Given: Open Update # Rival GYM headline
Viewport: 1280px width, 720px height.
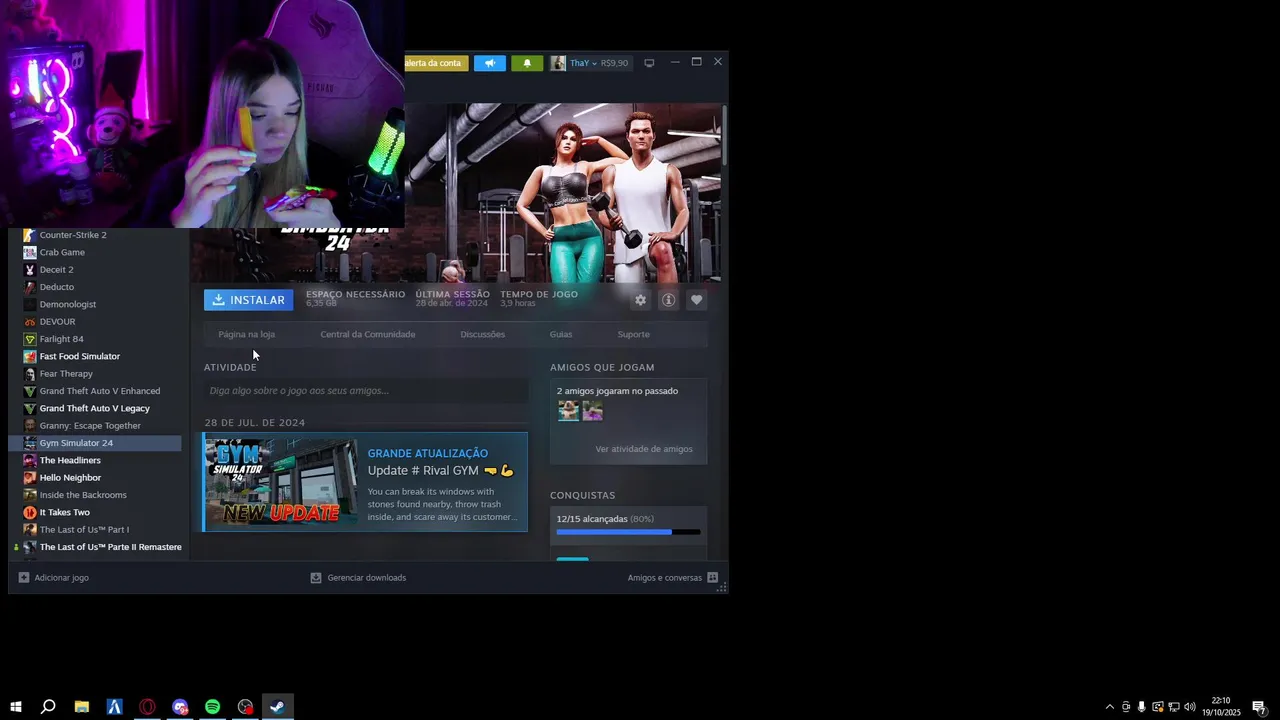Looking at the screenshot, I should coord(440,470).
